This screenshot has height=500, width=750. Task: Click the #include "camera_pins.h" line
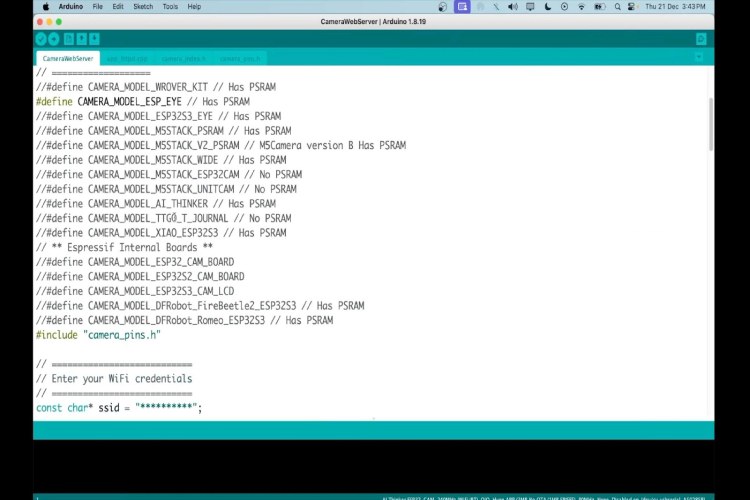point(98,335)
